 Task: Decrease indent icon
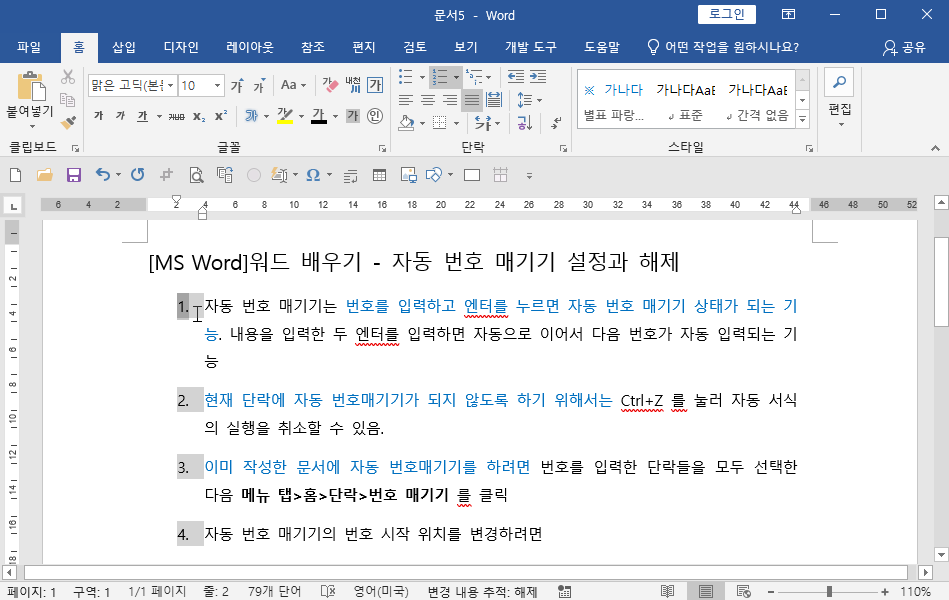point(516,76)
